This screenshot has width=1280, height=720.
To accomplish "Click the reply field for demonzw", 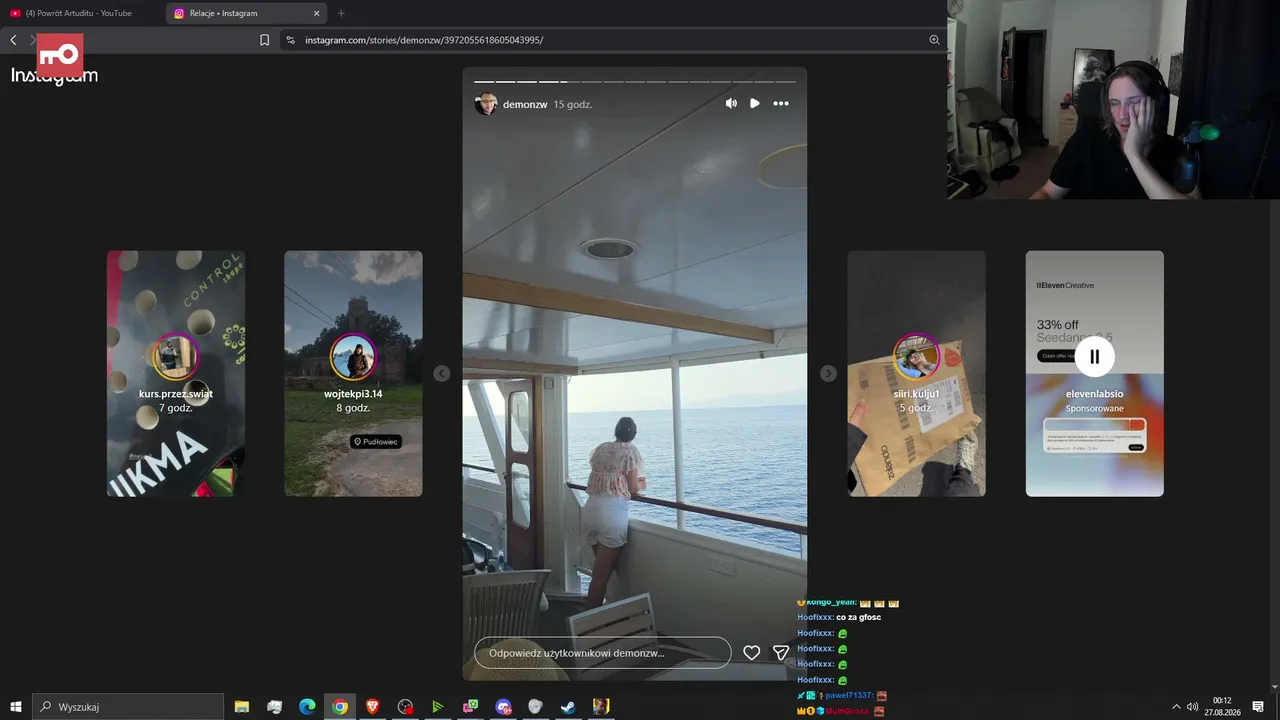I will click(x=603, y=653).
